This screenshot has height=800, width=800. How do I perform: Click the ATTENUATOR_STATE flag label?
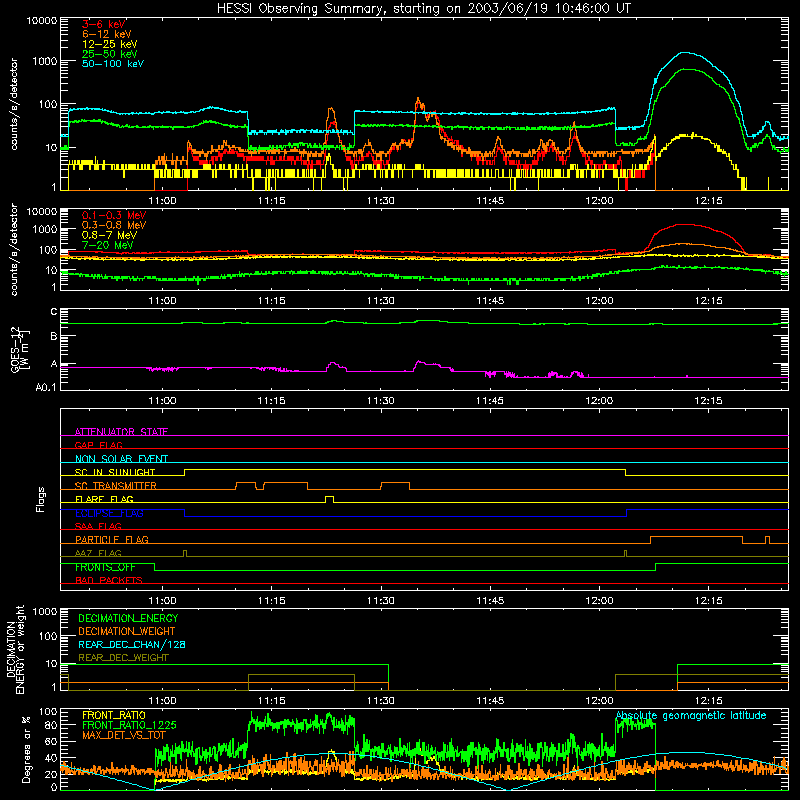coord(121,432)
